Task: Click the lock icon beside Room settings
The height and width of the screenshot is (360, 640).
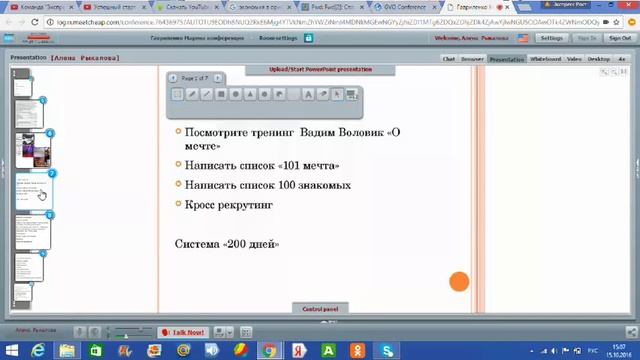Action: pos(309,38)
